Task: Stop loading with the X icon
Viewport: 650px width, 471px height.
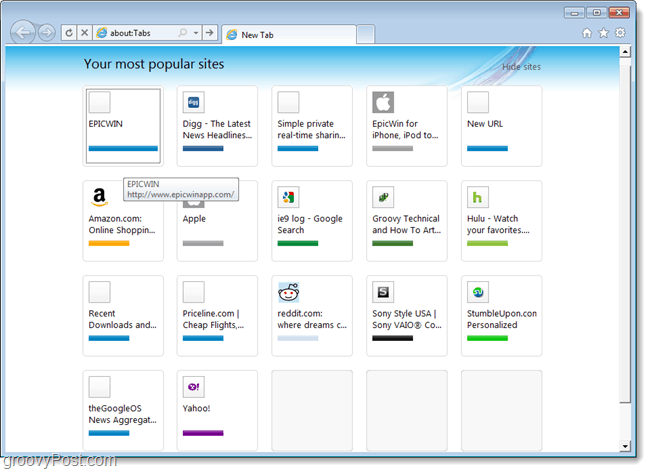Action: (x=84, y=32)
